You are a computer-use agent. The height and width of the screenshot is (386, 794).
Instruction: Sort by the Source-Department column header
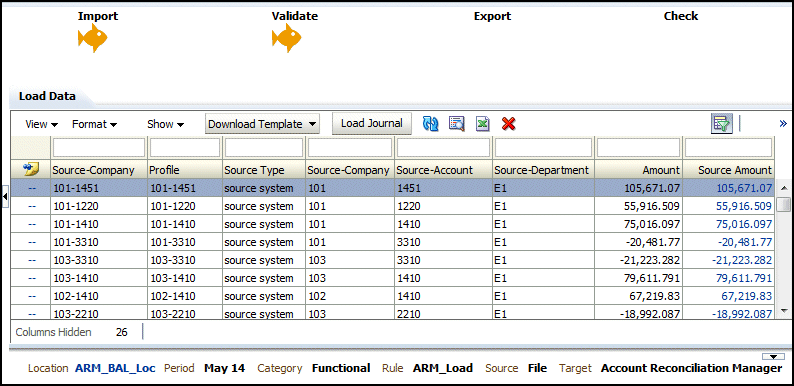[x=543, y=170]
